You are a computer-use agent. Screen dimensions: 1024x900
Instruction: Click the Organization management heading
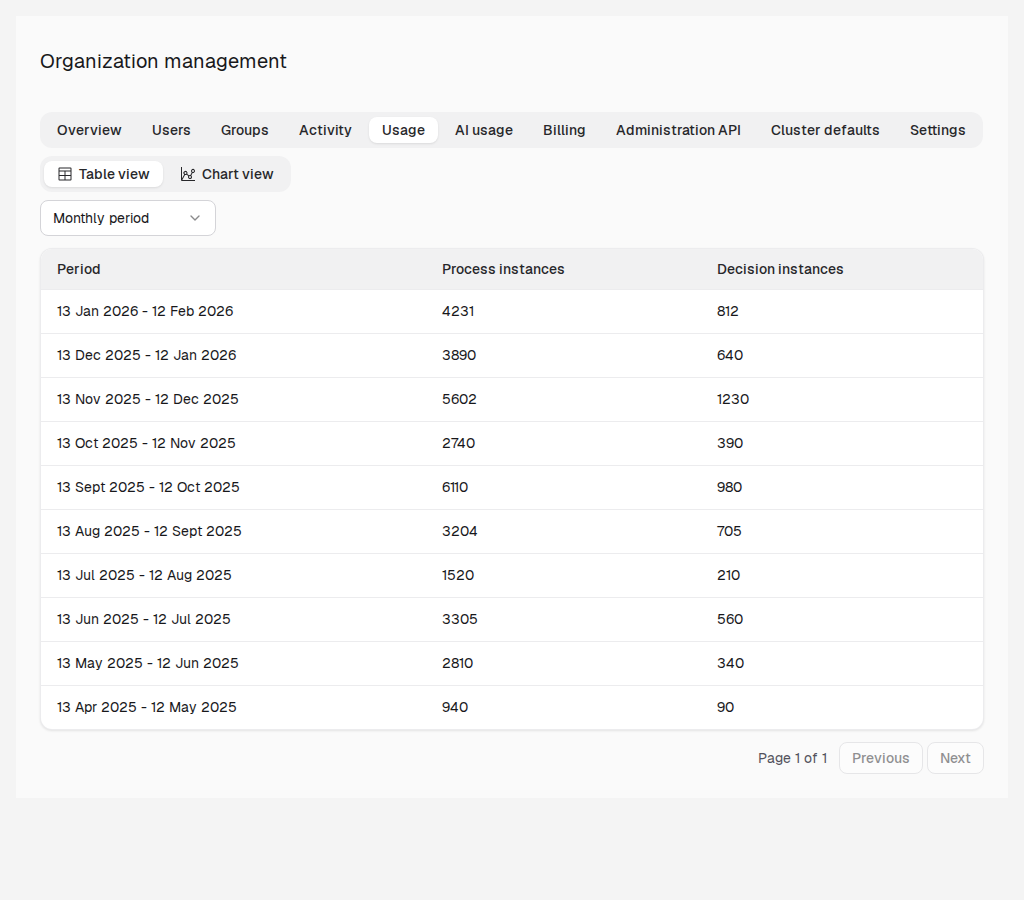tap(163, 61)
